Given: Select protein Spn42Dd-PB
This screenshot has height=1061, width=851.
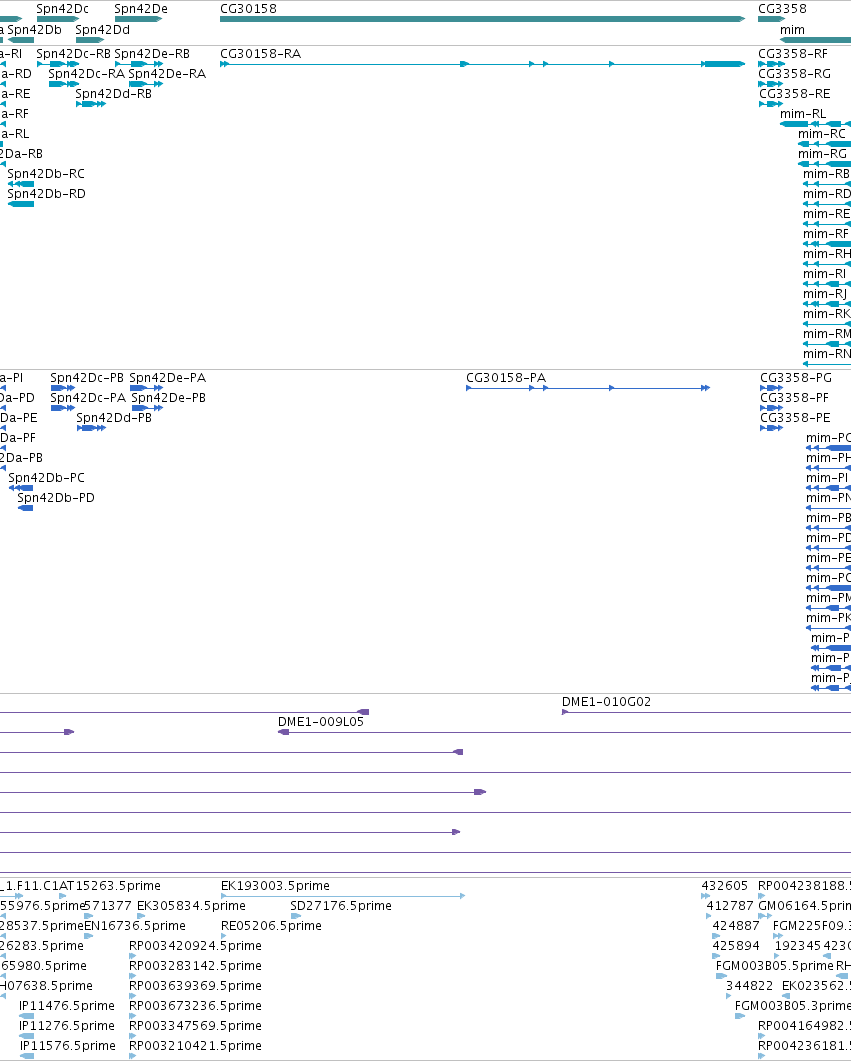Looking at the screenshot, I should (114, 417).
